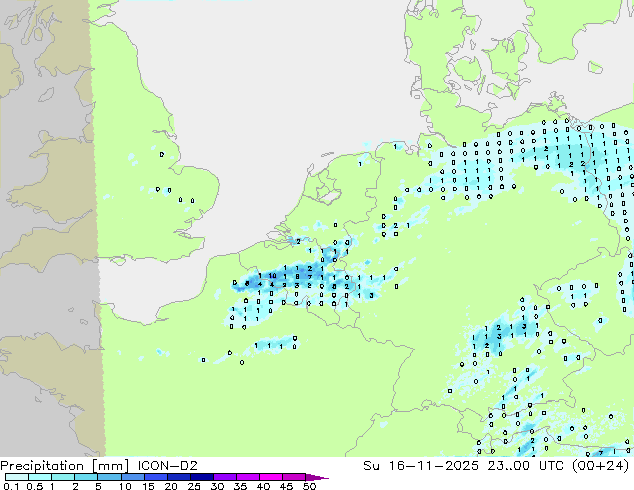Click the 10–15 mm legend color swatch
634x490 pixels.
coord(132,477)
